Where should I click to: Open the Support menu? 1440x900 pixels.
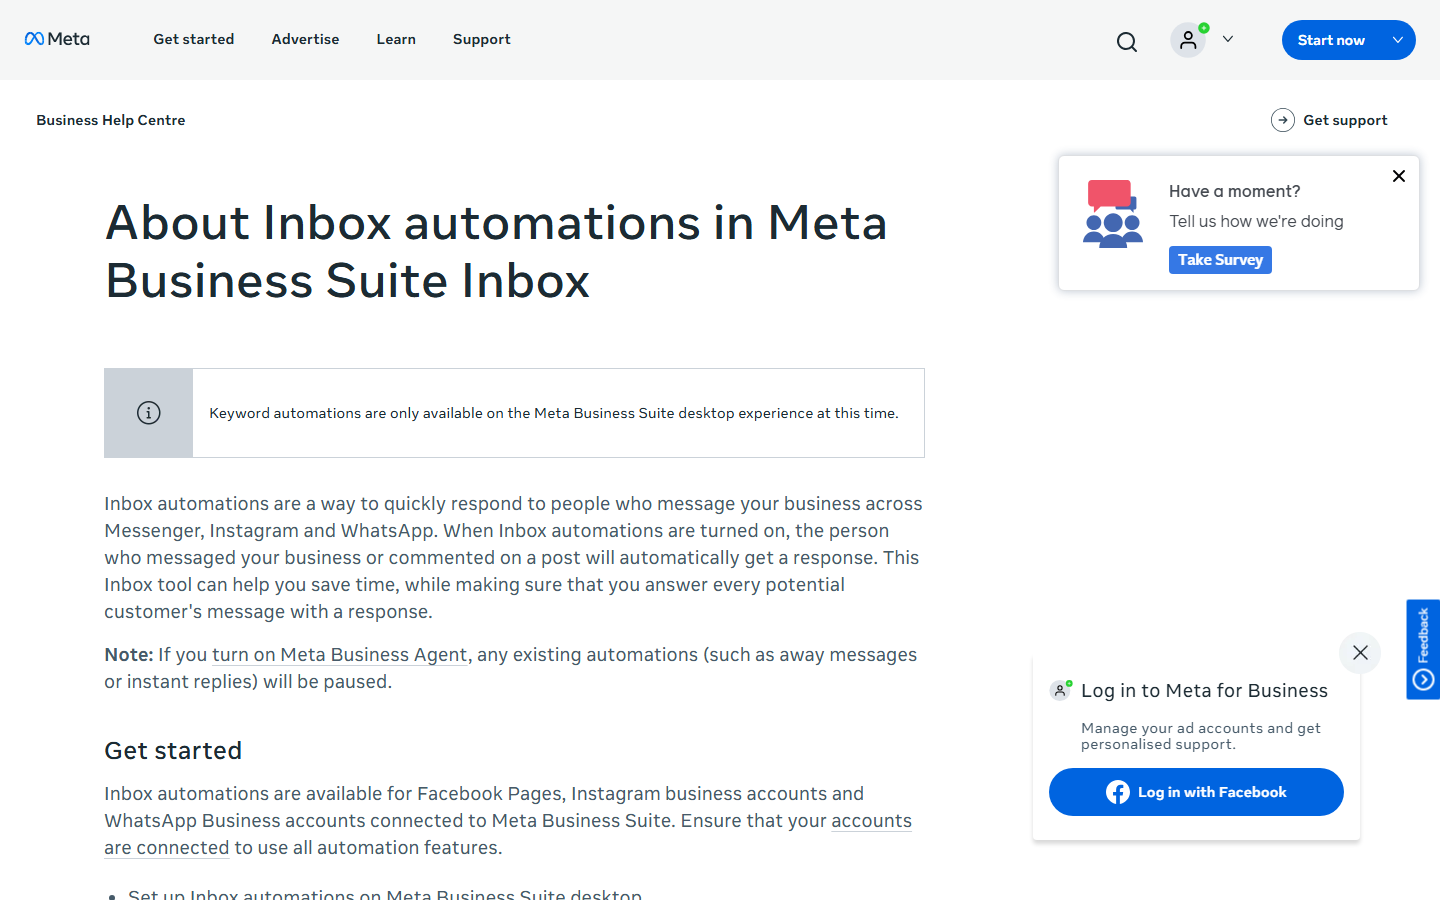click(x=481, y=39)
